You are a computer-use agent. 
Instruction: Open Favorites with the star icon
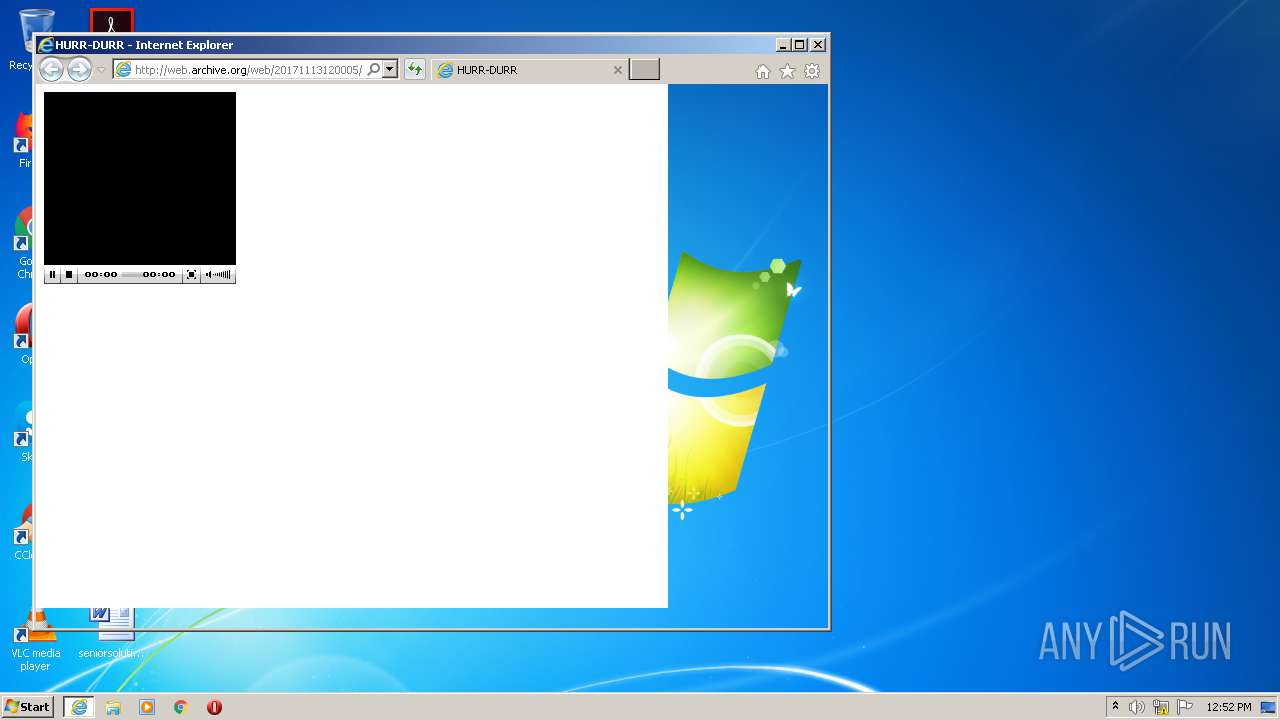coord(787,71)
